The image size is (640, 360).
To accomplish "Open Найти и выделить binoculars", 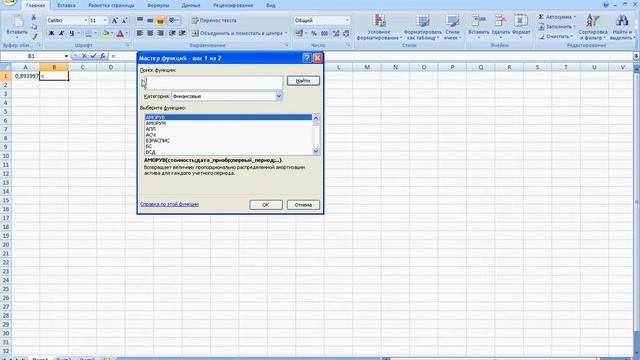I will tap(622, 27).
